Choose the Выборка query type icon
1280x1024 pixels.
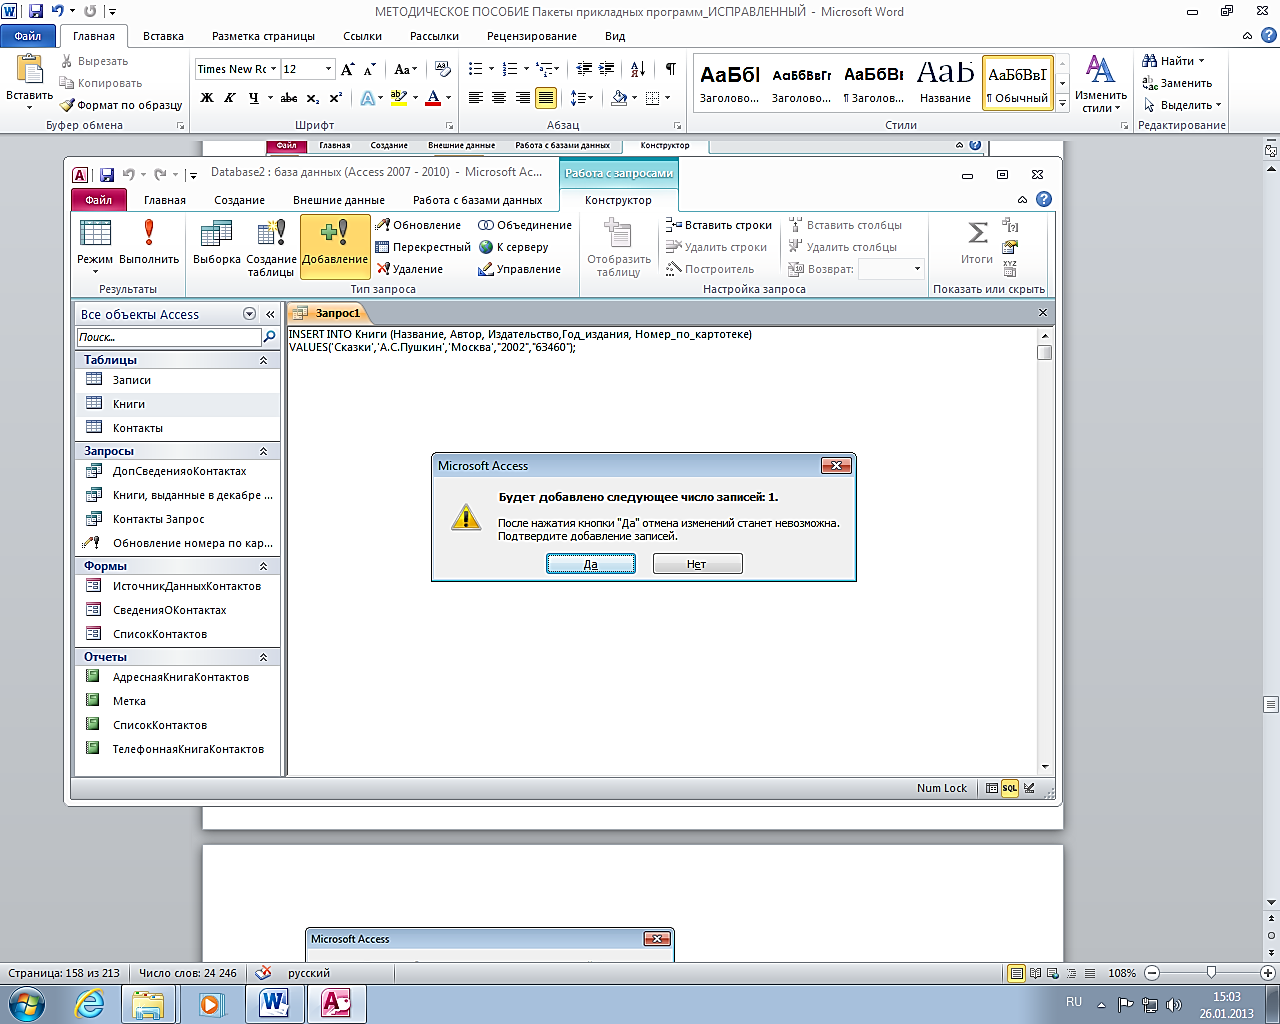(217, 243)
